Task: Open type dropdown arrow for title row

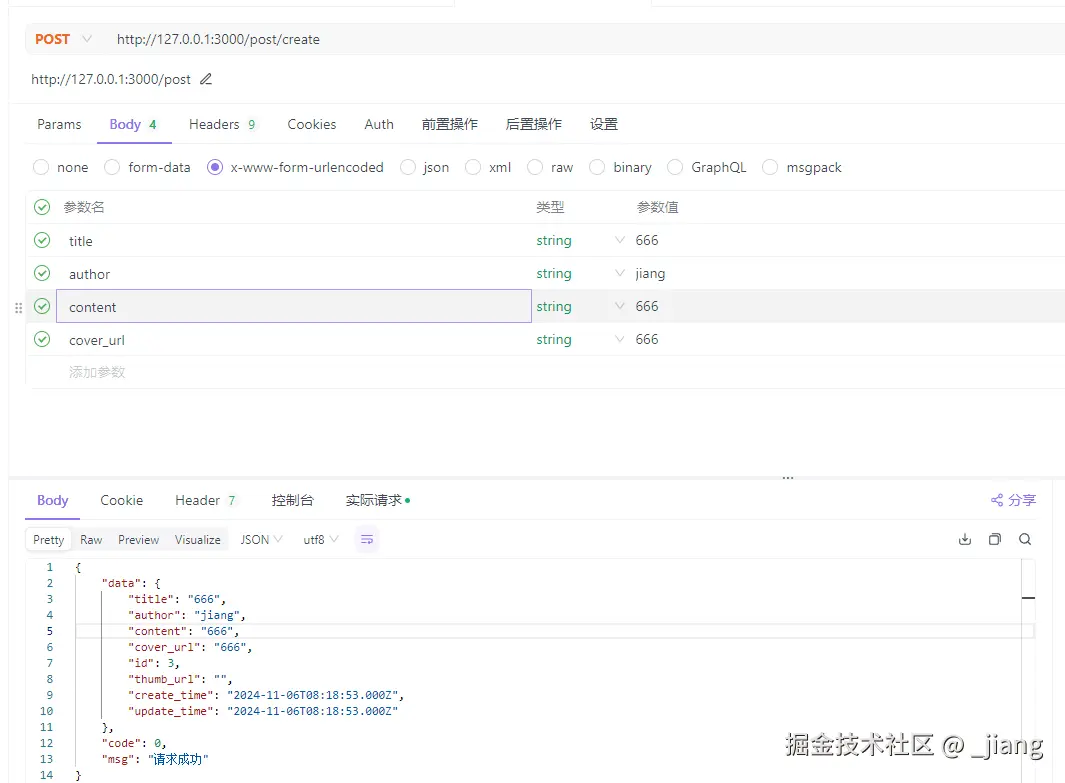Action: pyautogui.click(x=619, y=240)
